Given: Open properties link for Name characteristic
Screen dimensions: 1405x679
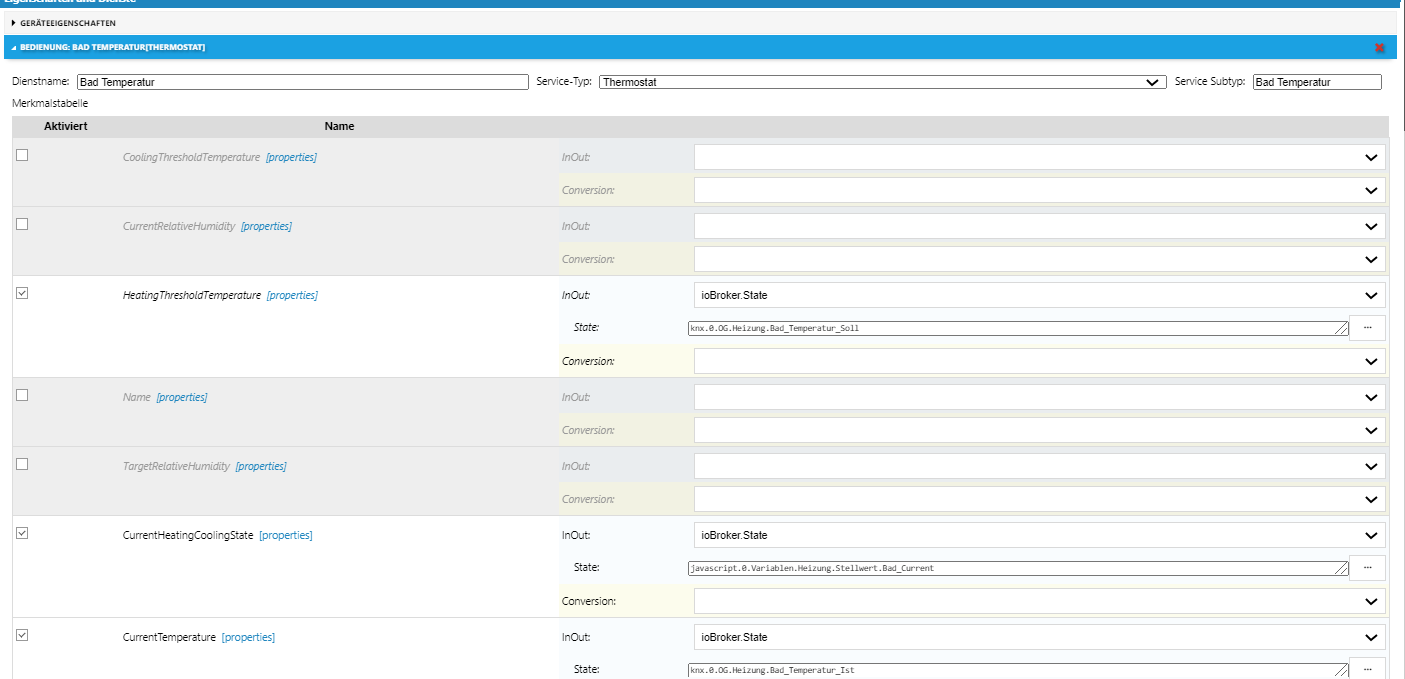Looking at the screenshot, I should click(x=182, y=397).
